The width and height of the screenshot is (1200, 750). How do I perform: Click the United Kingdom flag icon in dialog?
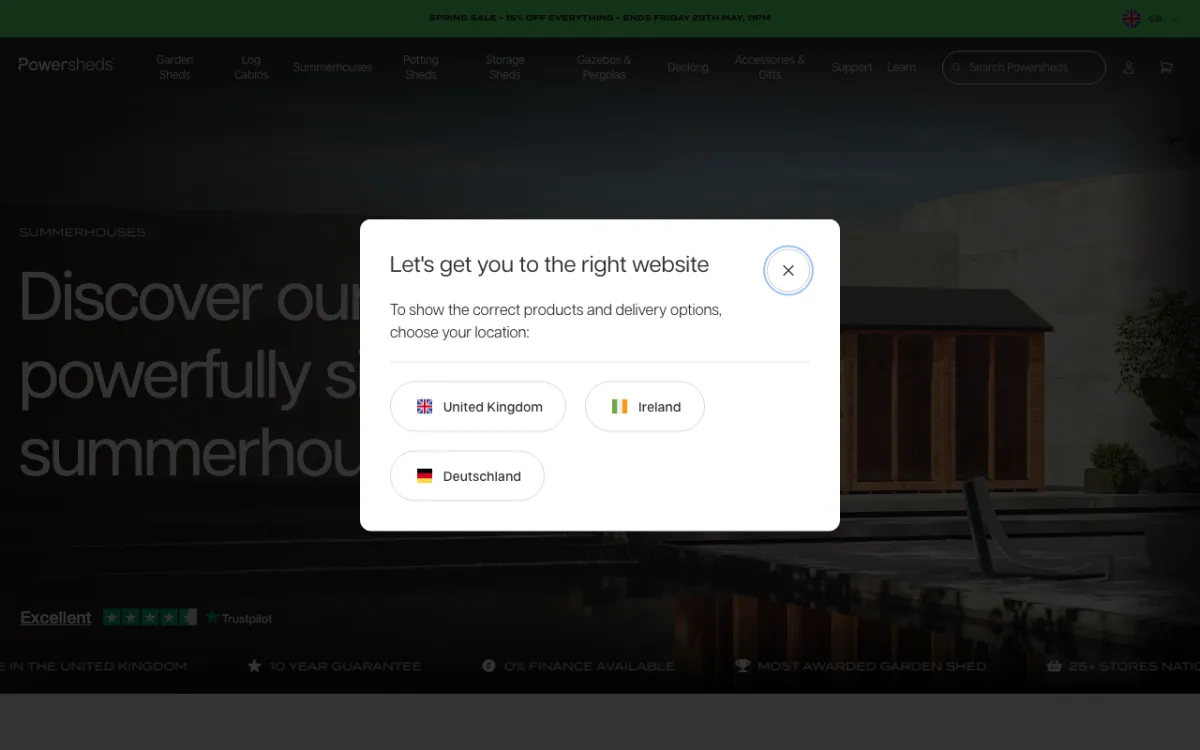(x=424, y=407)
